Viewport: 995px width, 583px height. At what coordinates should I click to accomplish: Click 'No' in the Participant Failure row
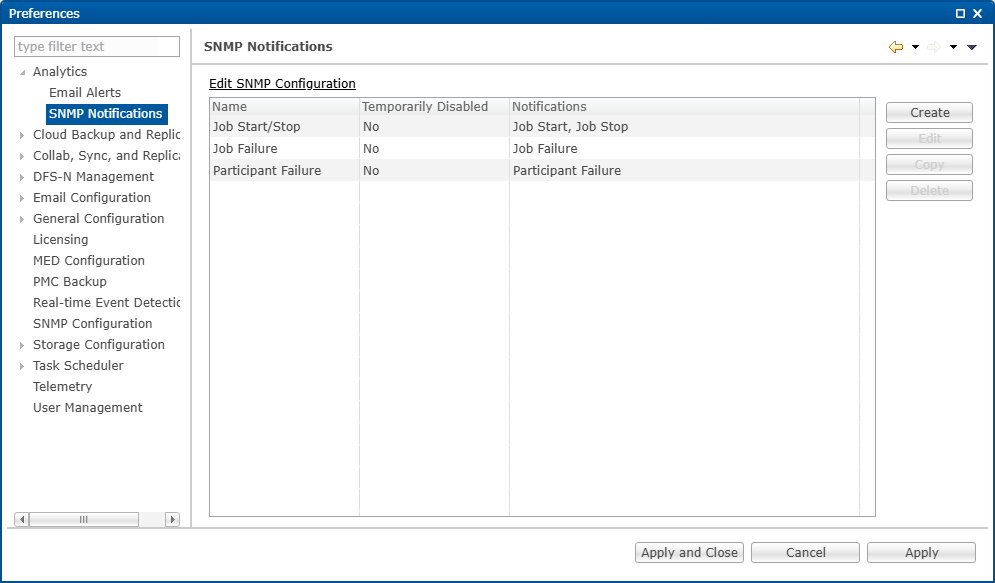click(371, 171)
